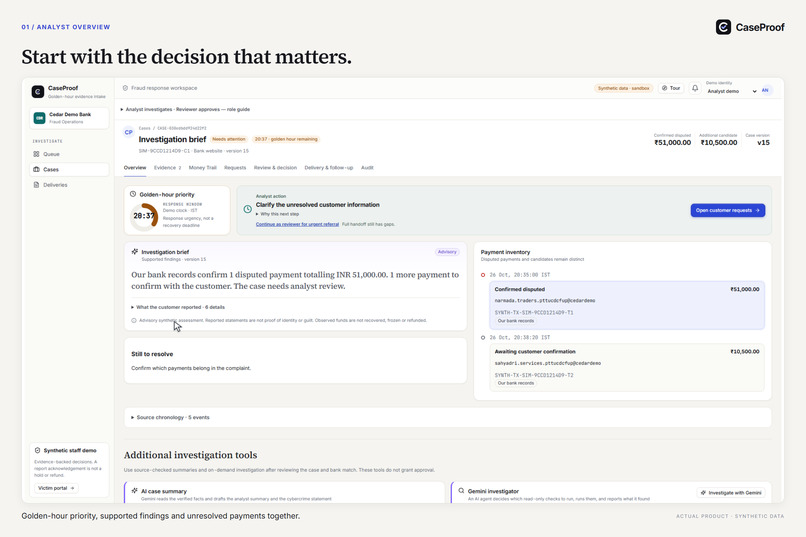Click the clock icon beside Golden-hour priority
This screenshot has width=806, height=537.
click(133, 194)
